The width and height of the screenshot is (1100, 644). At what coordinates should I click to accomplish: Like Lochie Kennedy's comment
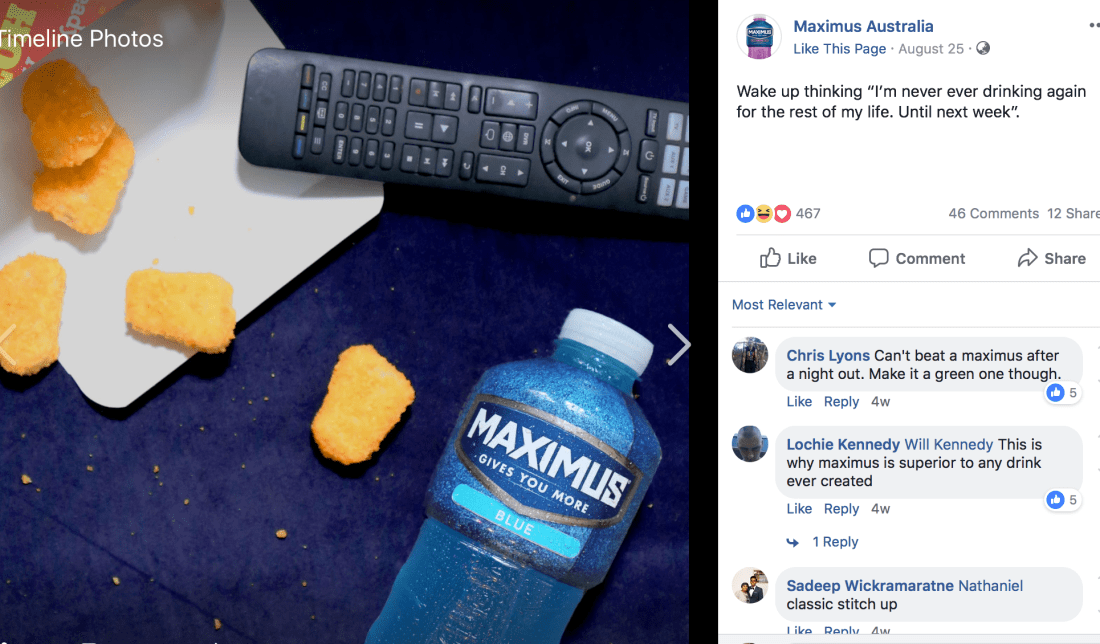pos(799,509)
